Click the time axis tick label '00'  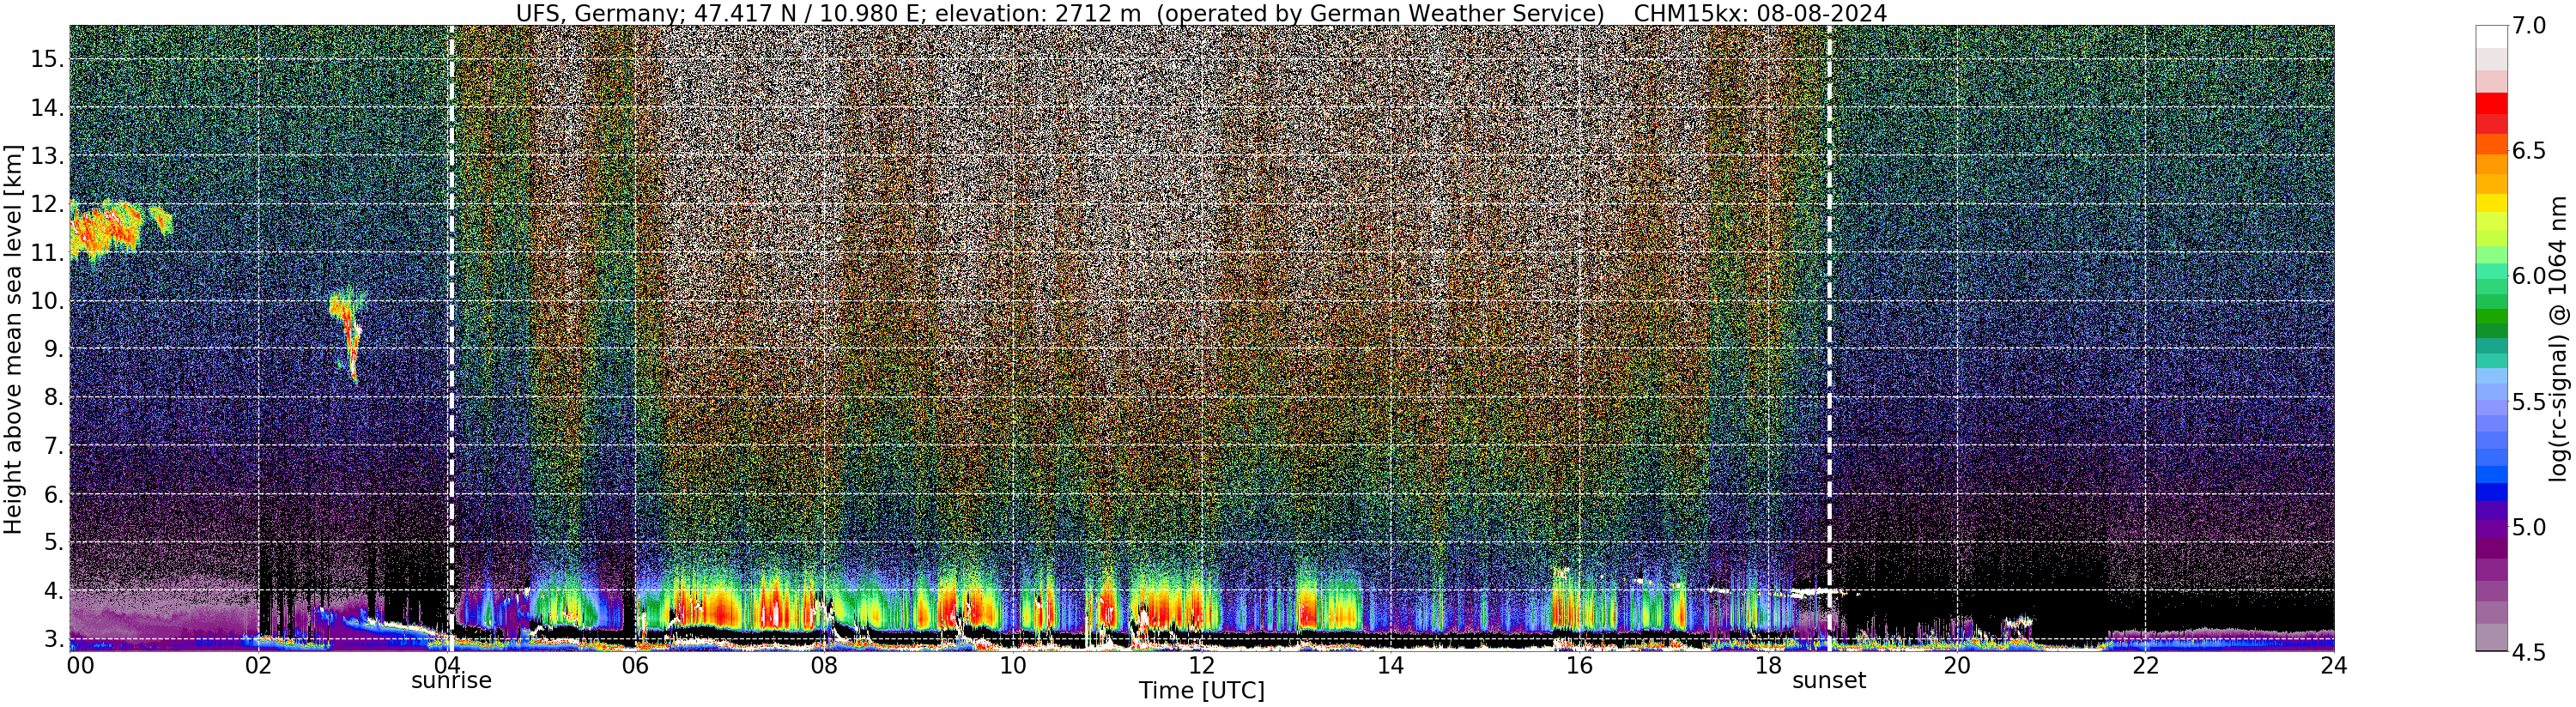pyautogui.click(x=79, y=665)
